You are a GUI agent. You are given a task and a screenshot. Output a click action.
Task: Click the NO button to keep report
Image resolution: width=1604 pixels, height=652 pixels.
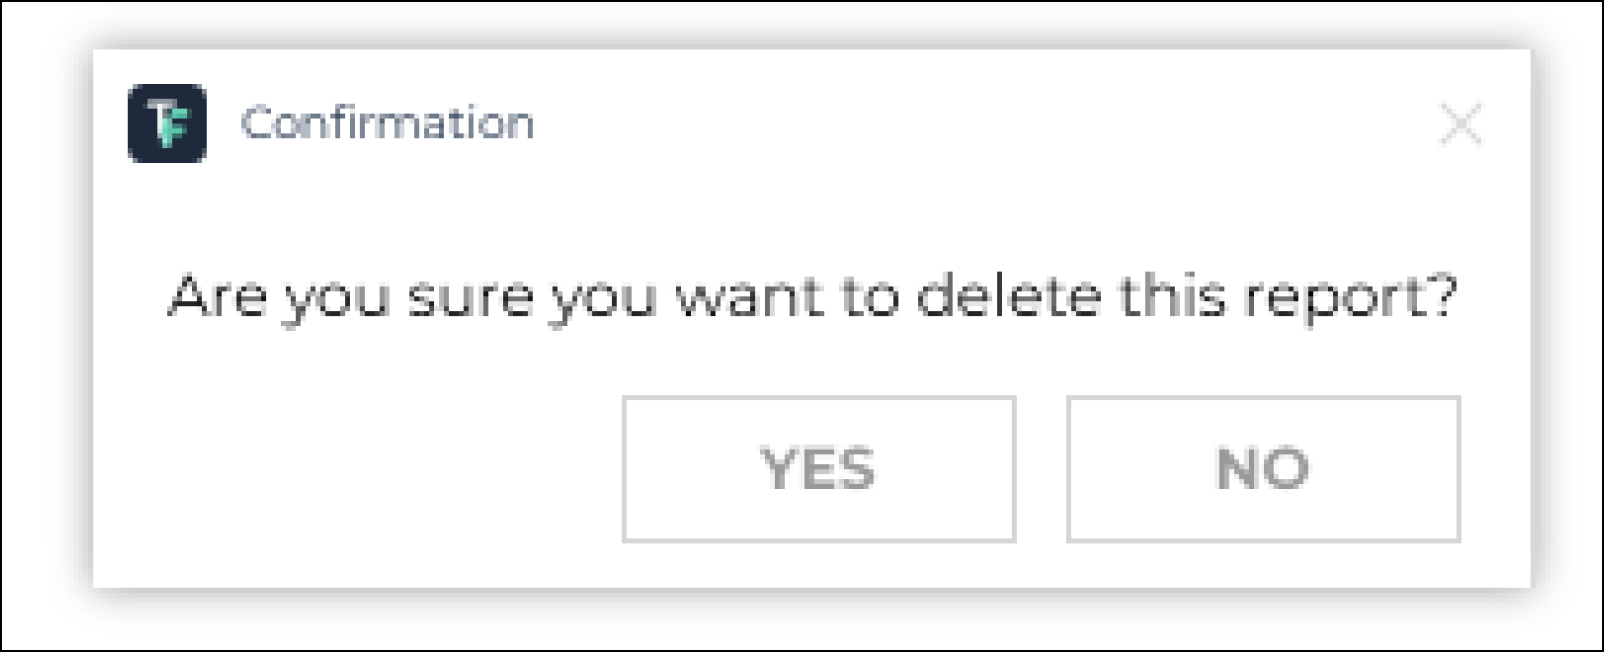click(1263, 469)
